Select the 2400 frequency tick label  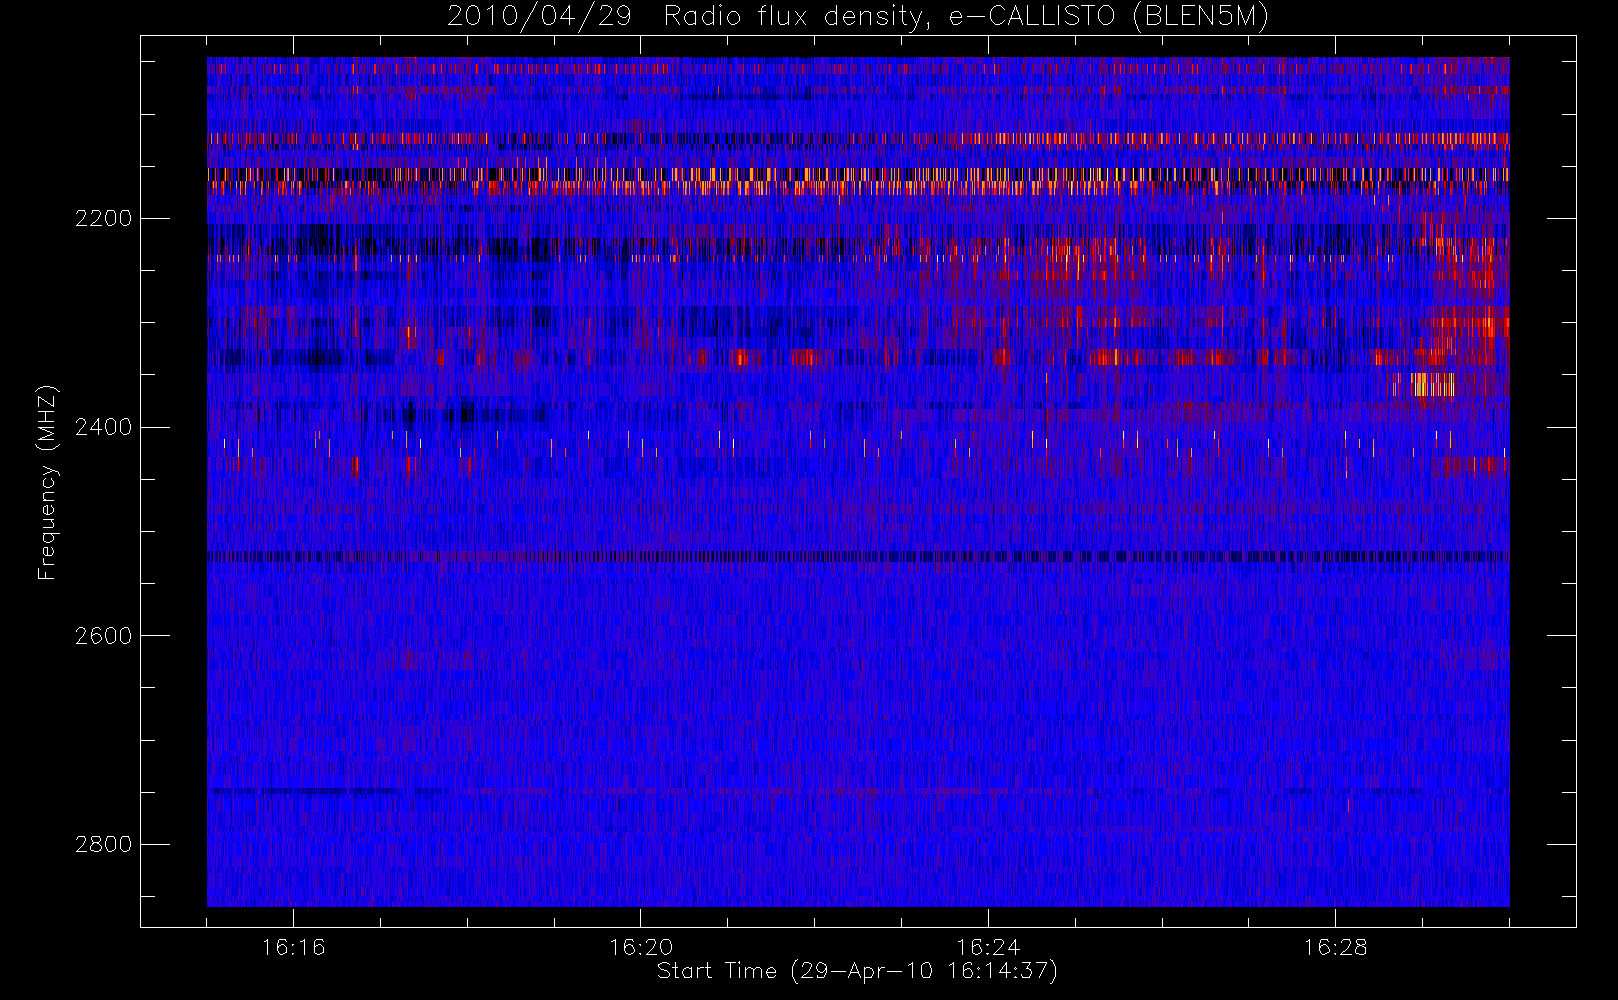pyautogui.click(x=103, y=428)
